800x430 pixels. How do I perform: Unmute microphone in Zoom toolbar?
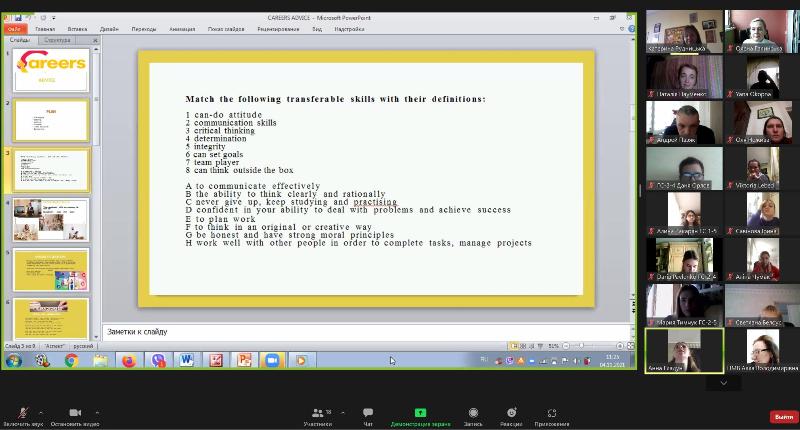coord(22,416)
